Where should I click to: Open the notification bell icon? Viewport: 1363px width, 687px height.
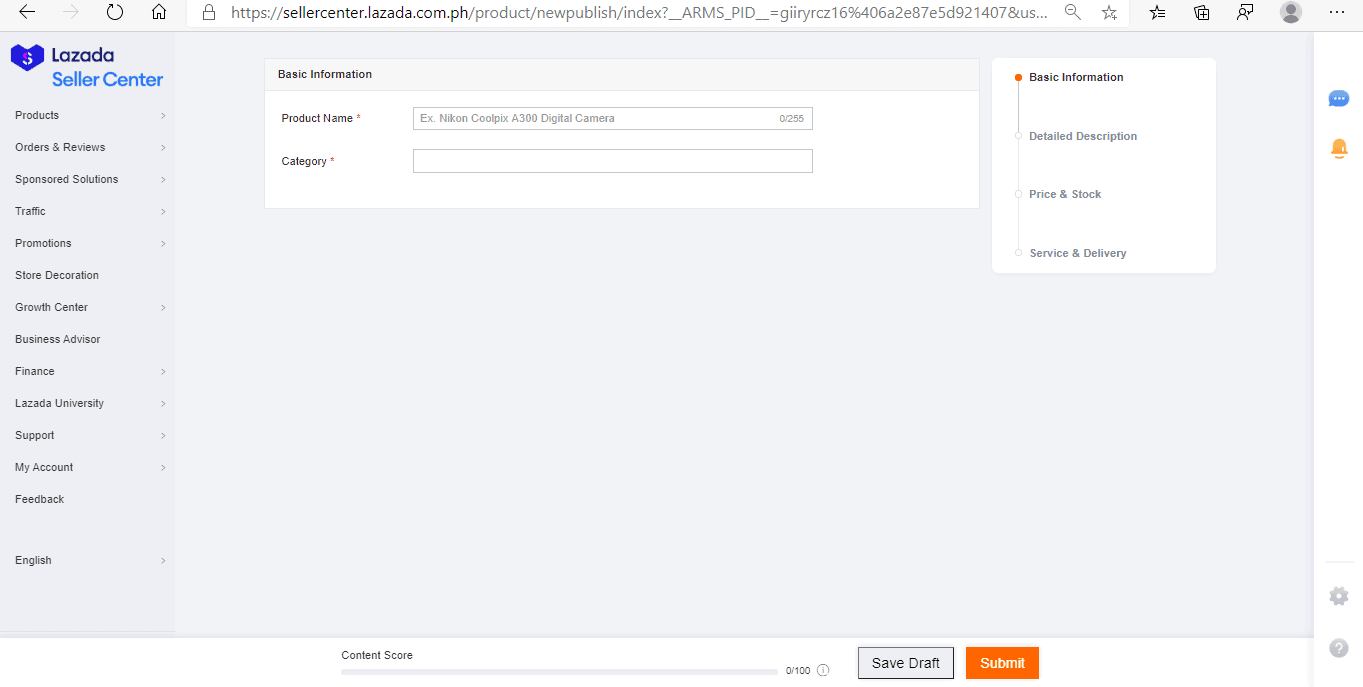point(1339,148)
